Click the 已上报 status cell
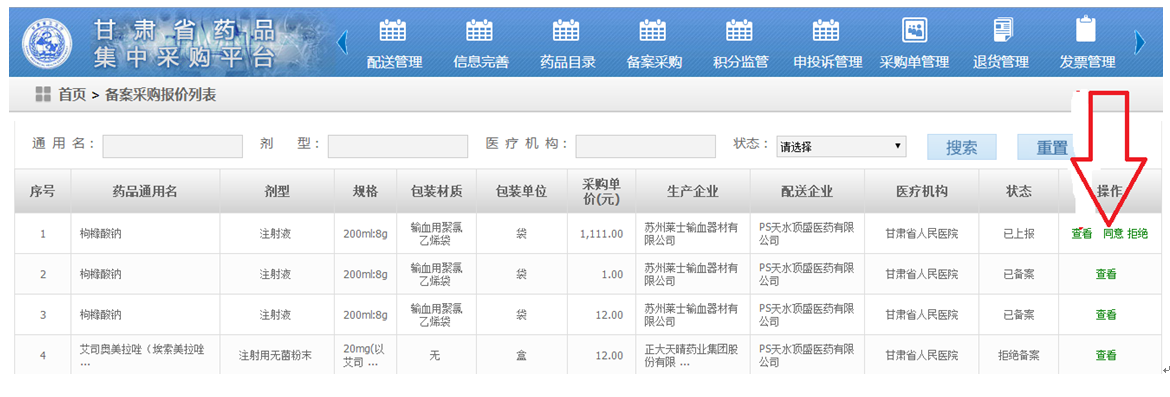 click(x=1019, y=234)
